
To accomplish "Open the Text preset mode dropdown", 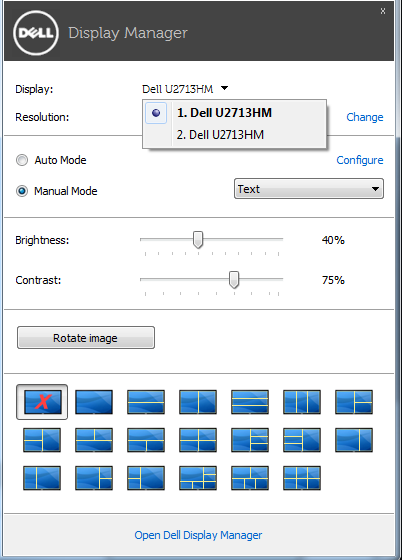I will coord(309,189).
